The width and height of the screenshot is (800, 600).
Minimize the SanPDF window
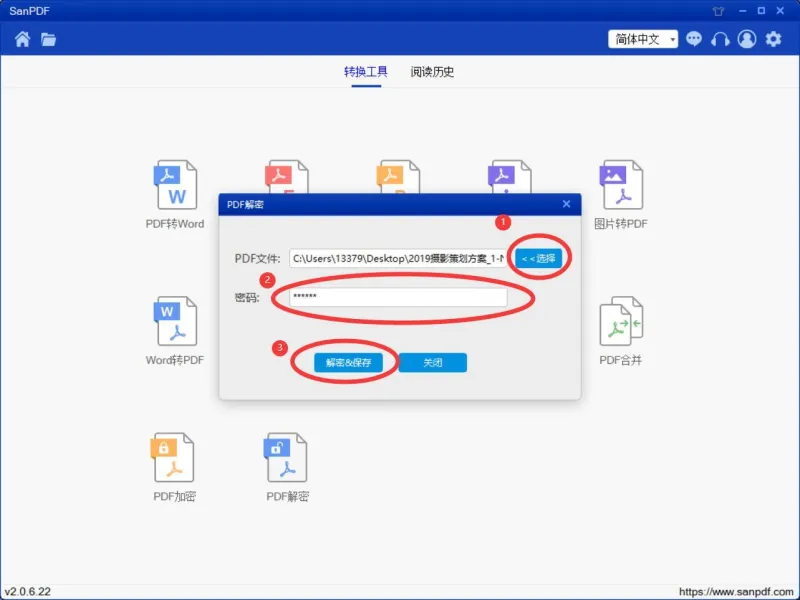742,11
